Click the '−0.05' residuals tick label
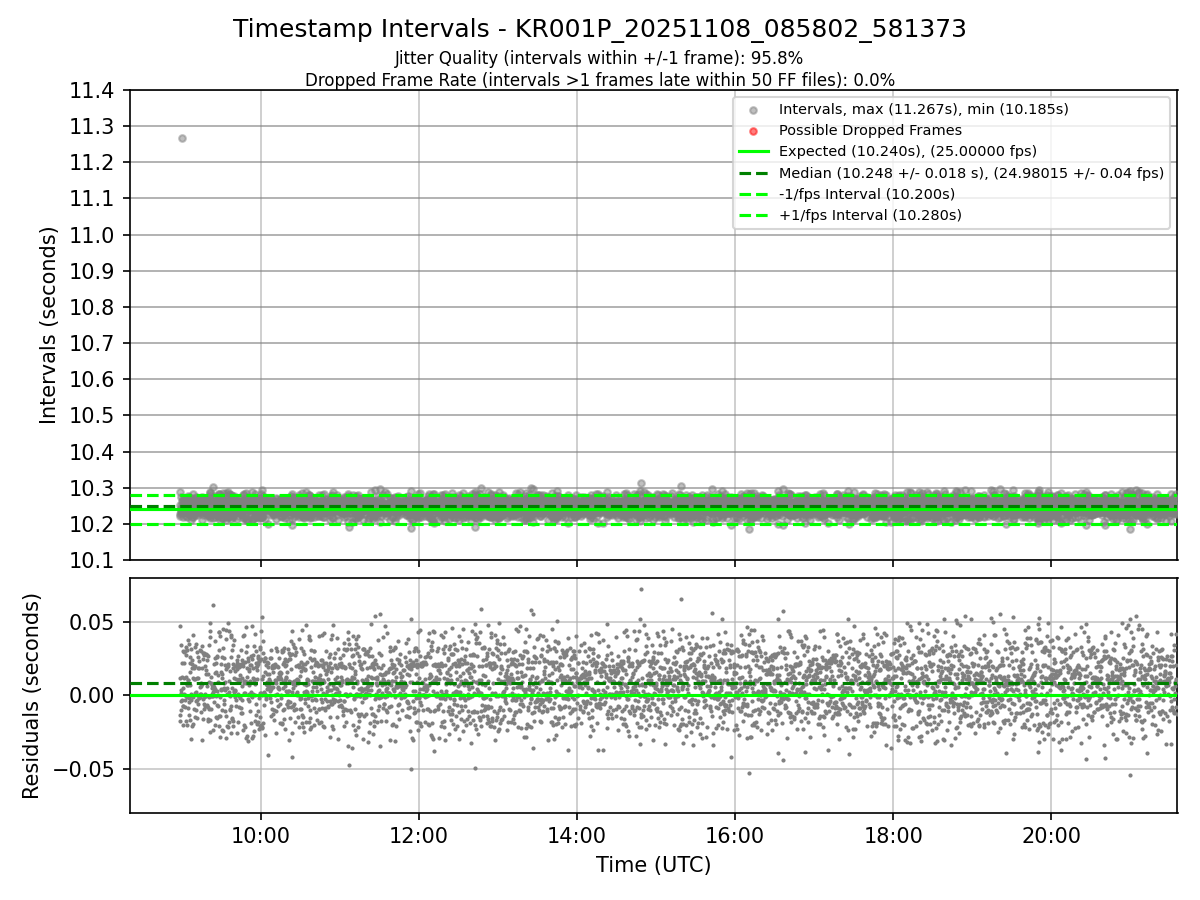1200x900 pixels. coord(85,769)
